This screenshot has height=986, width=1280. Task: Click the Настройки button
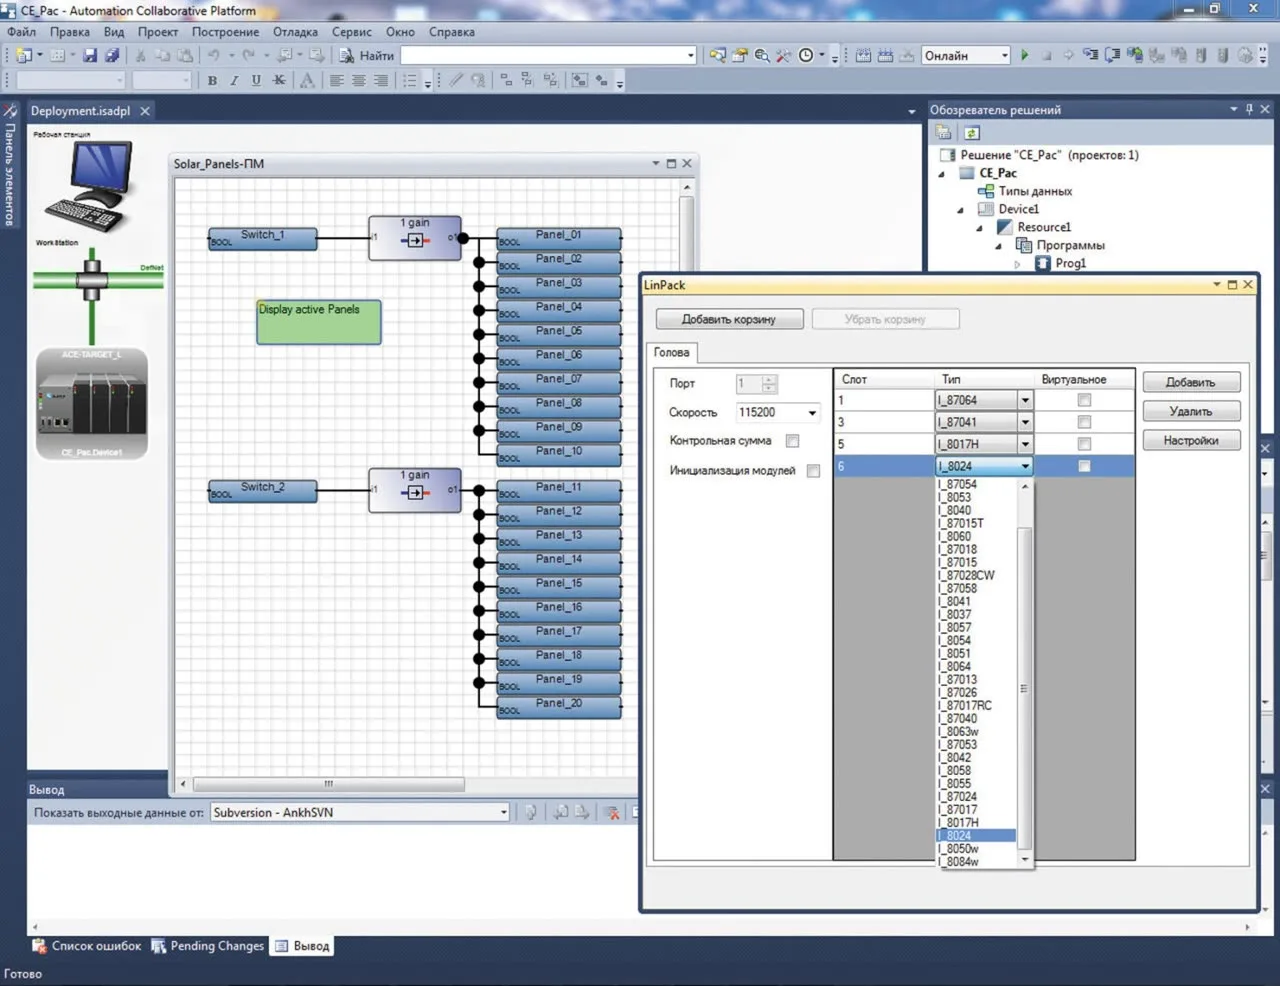pos(1191,440)
